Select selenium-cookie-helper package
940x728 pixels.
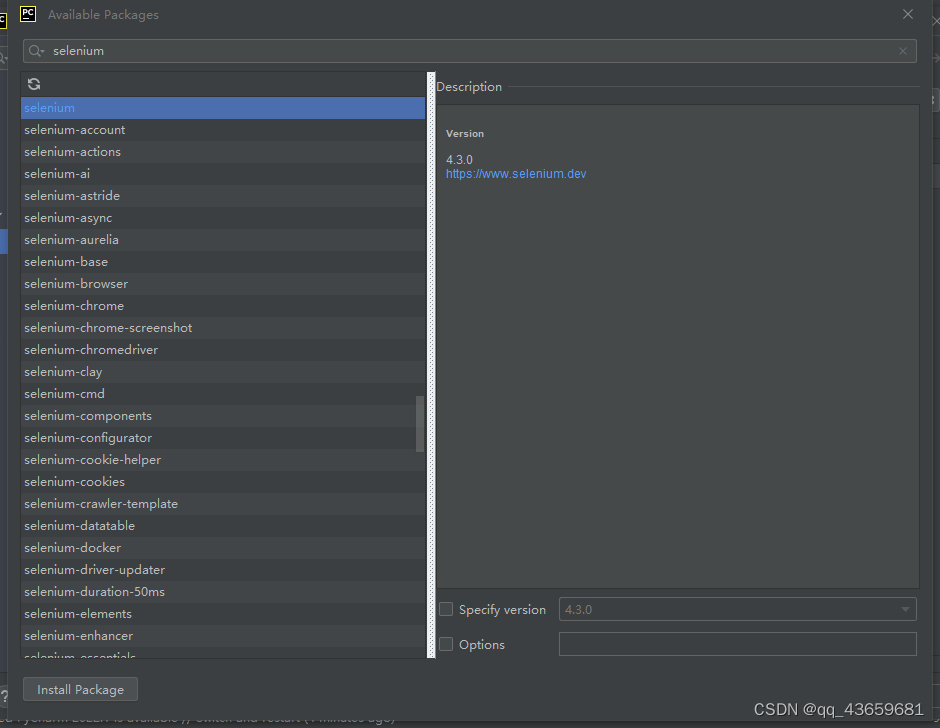(x=223, y=459)
